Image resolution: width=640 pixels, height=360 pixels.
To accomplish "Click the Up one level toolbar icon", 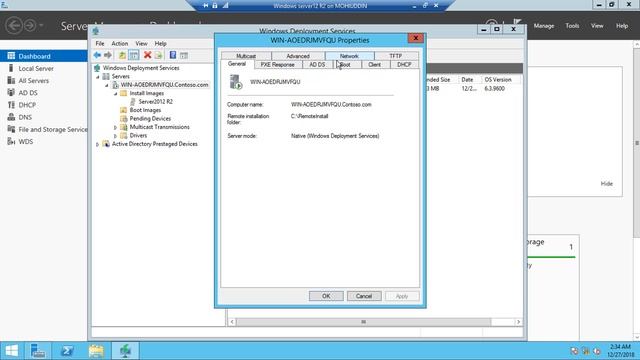I will tap(122, 55).
